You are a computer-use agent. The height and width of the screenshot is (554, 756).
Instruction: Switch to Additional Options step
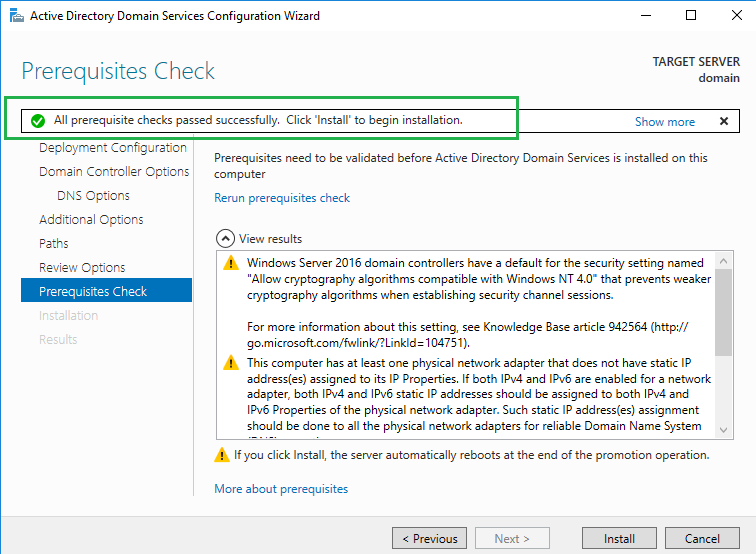[91, 220]
